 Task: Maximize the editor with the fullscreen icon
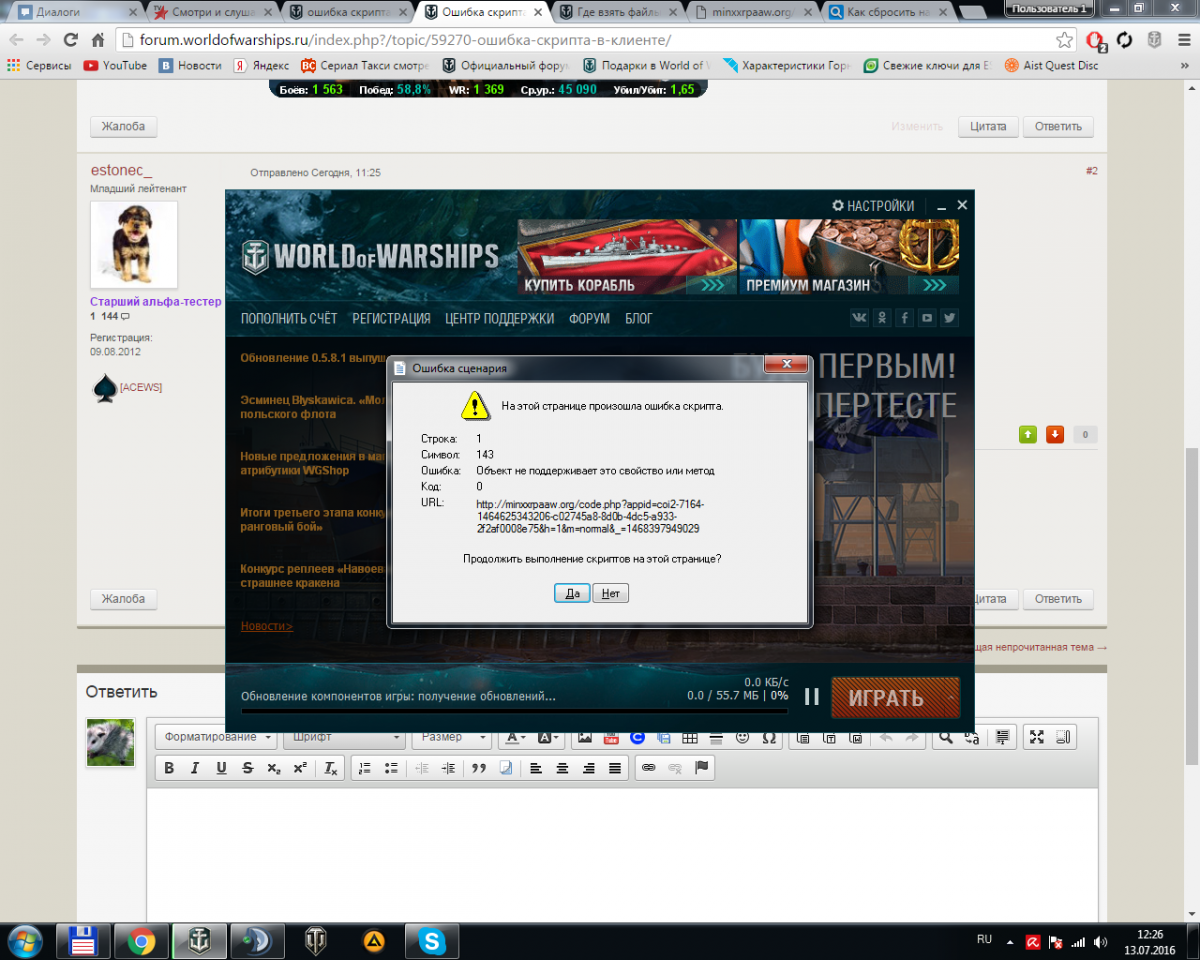1037,738
